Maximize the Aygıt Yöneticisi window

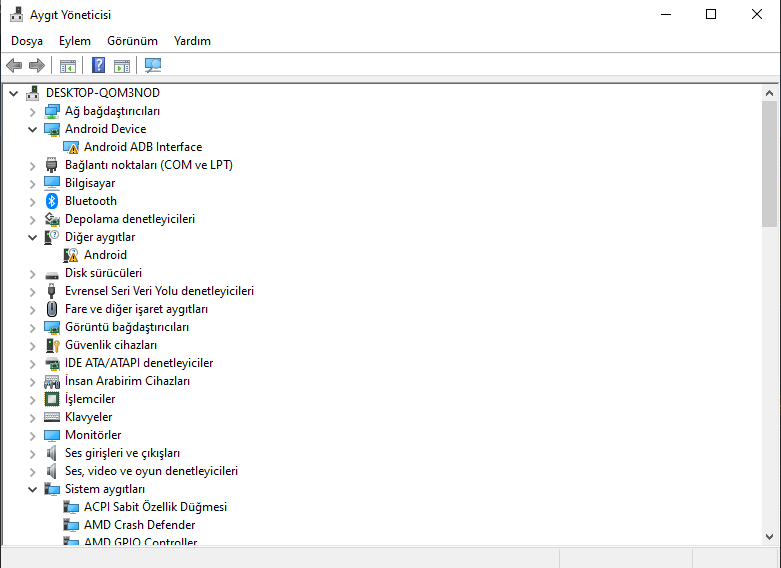click(711, 14)
